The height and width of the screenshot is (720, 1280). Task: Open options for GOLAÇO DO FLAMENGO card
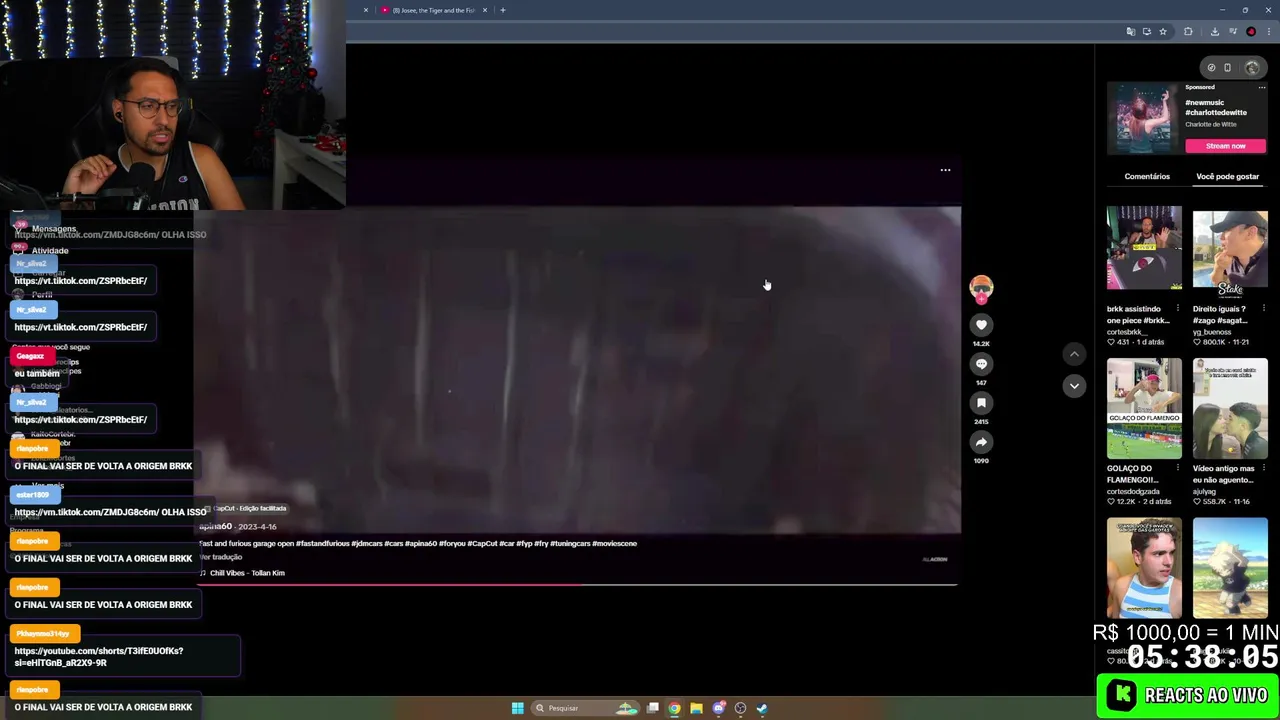(x=1178, y=468)
